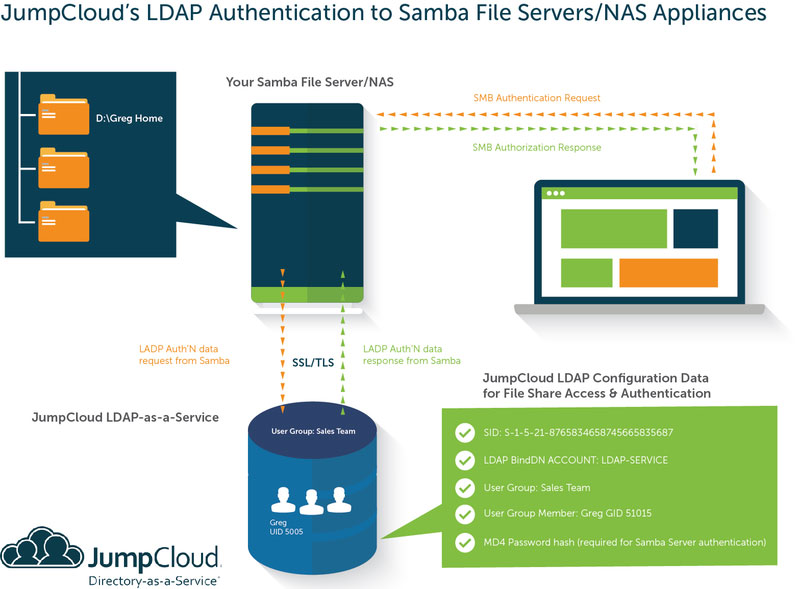Click the User Group Member Greg checkmark
The width and height of the screenshot is (800, 589).
click(464, 515)
